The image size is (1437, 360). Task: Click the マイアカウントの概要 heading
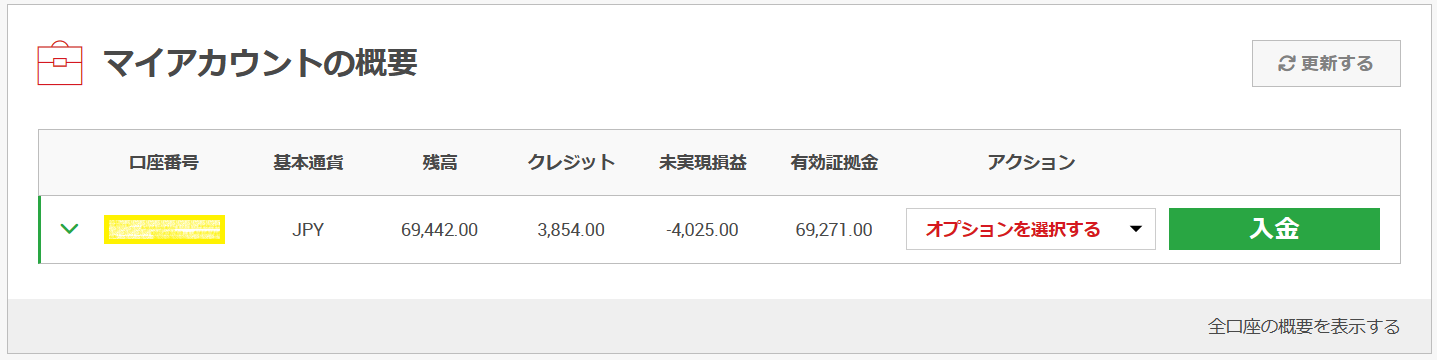pos(260,63)
